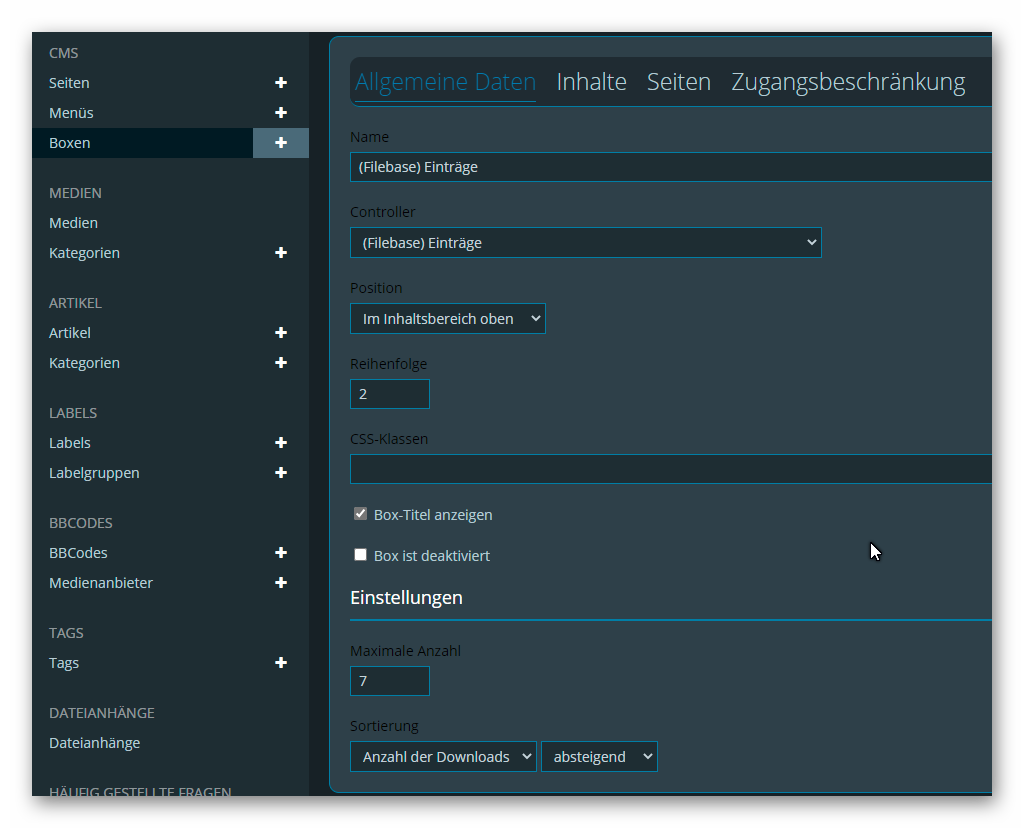This screenshot has height=828, width=1024.
Task: Uncheck the Box-Titel anzeigen checkbox
Action: click(361, 514)
